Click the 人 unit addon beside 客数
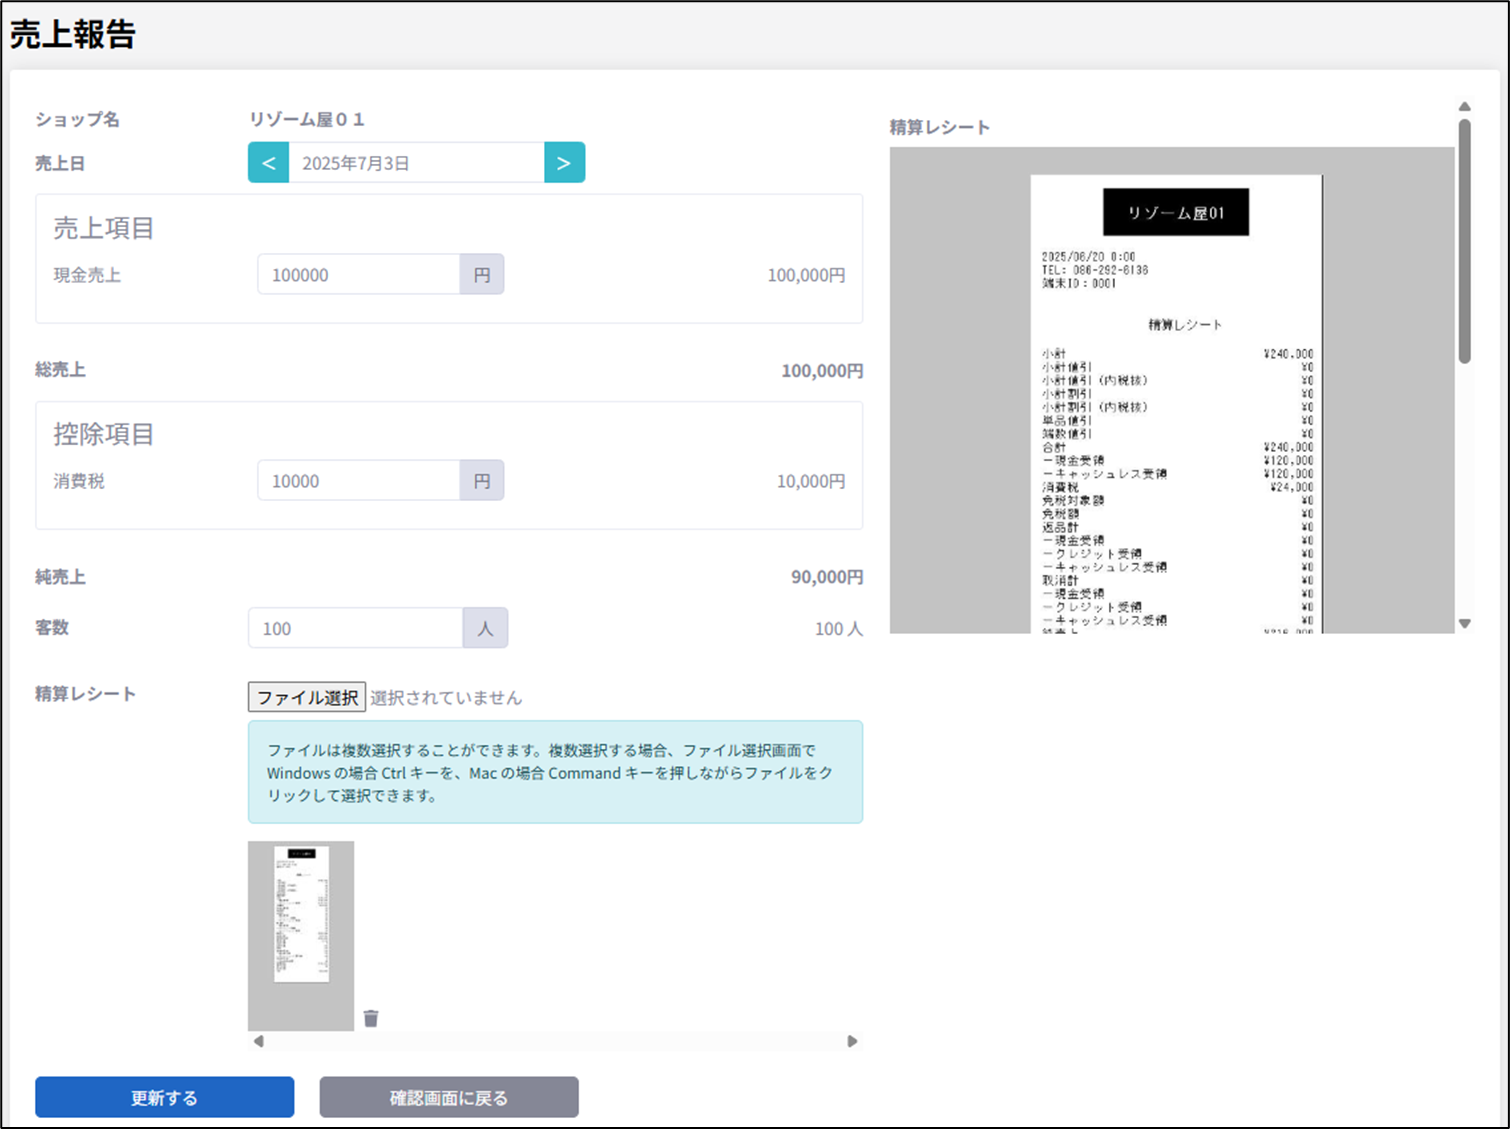 coord(485,629)
